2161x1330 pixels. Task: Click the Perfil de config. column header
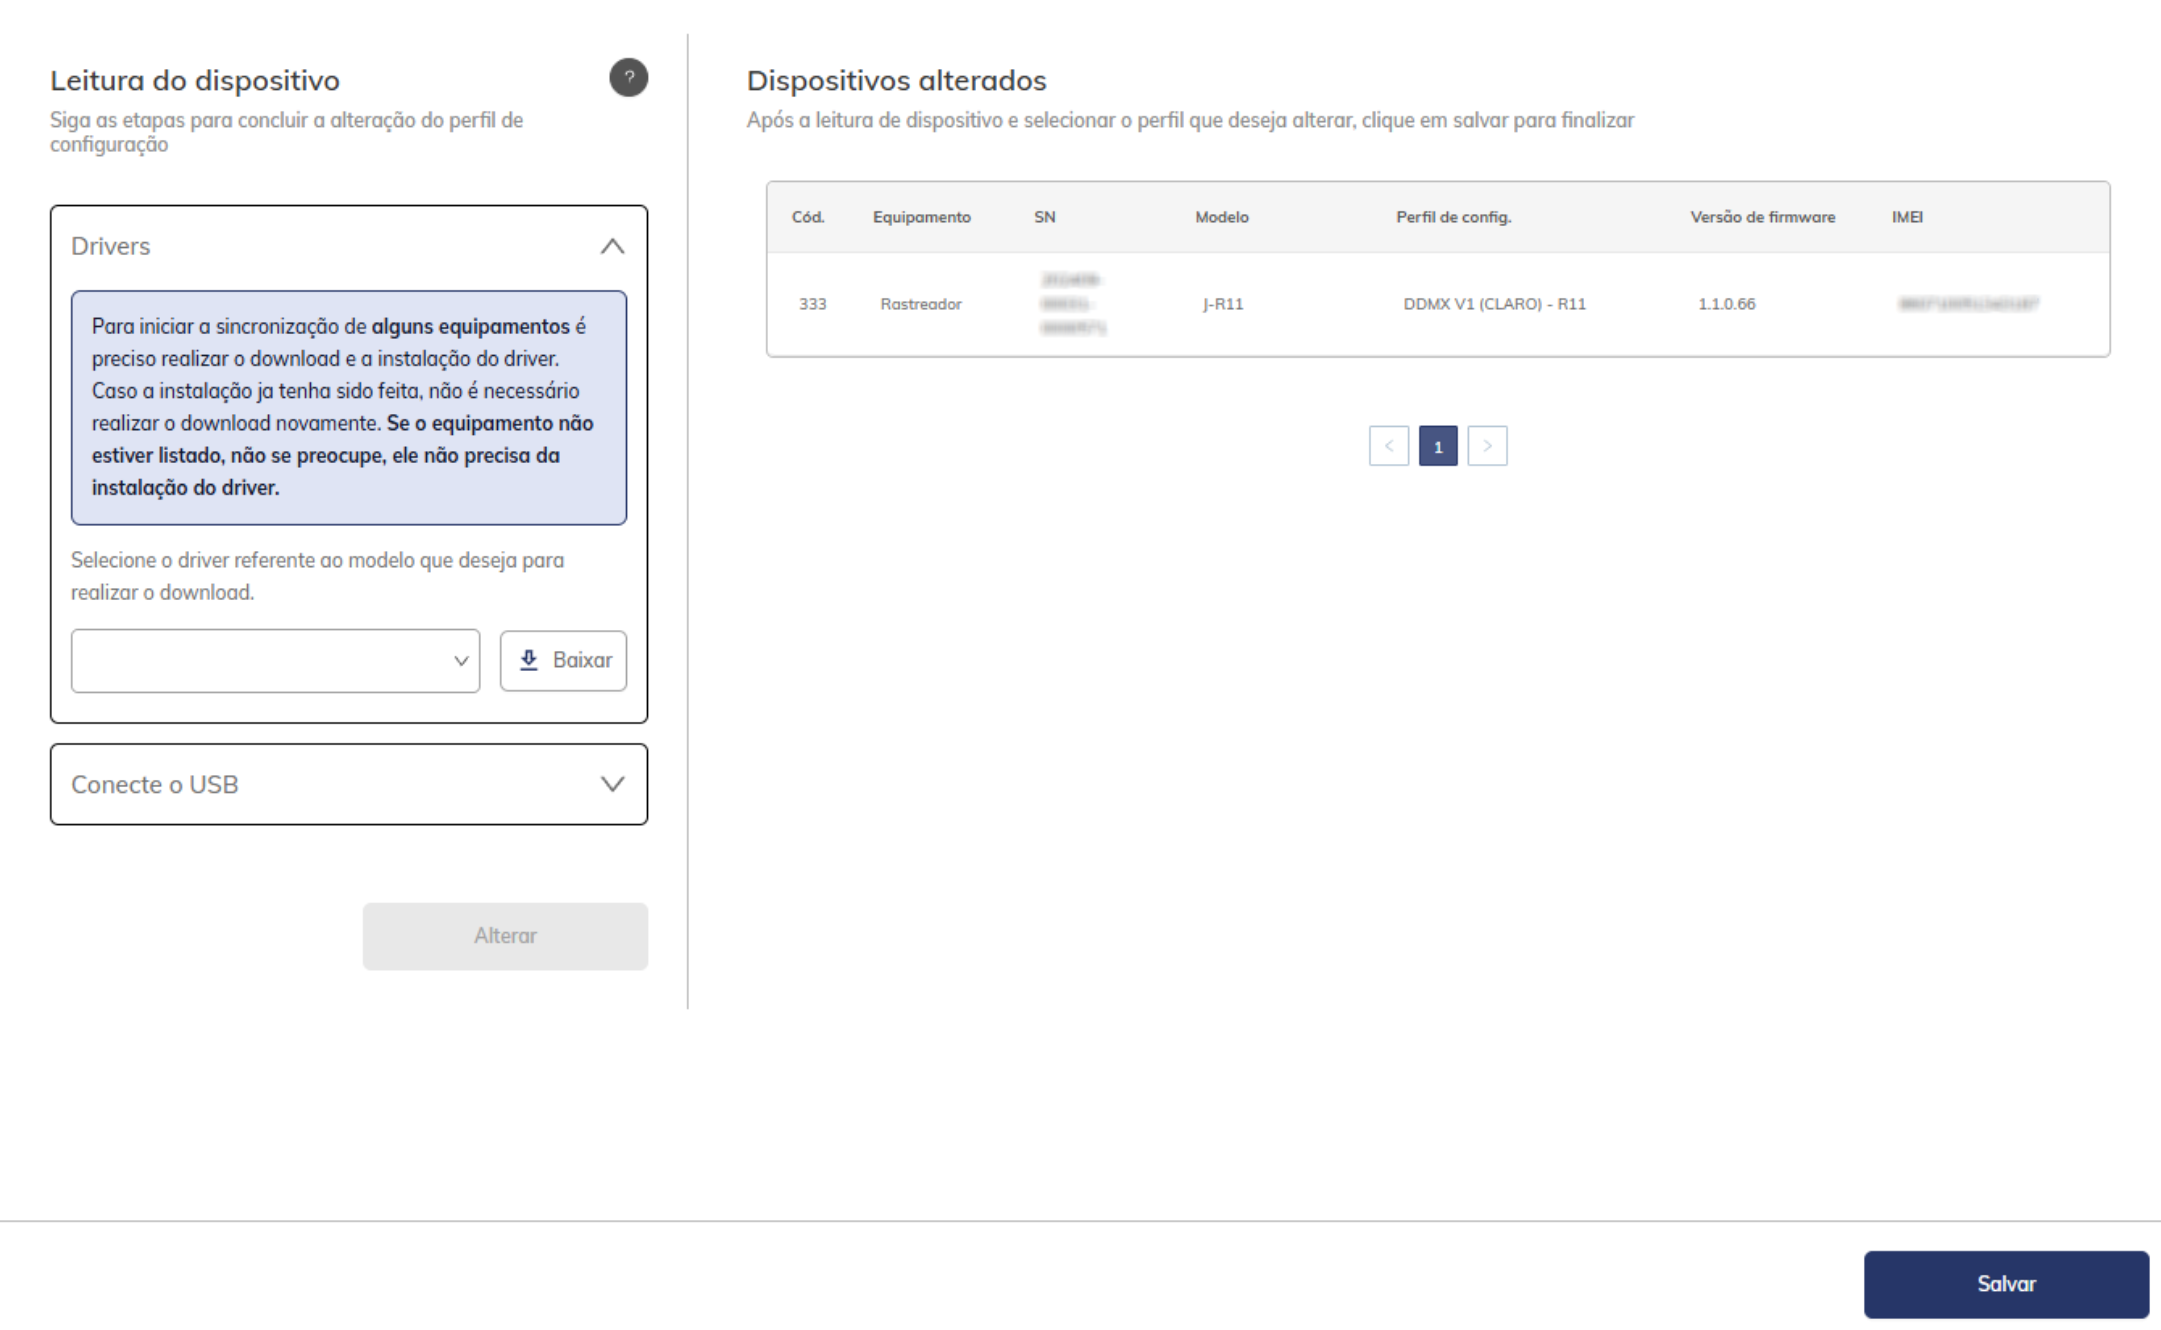(x=1453, y=217)
